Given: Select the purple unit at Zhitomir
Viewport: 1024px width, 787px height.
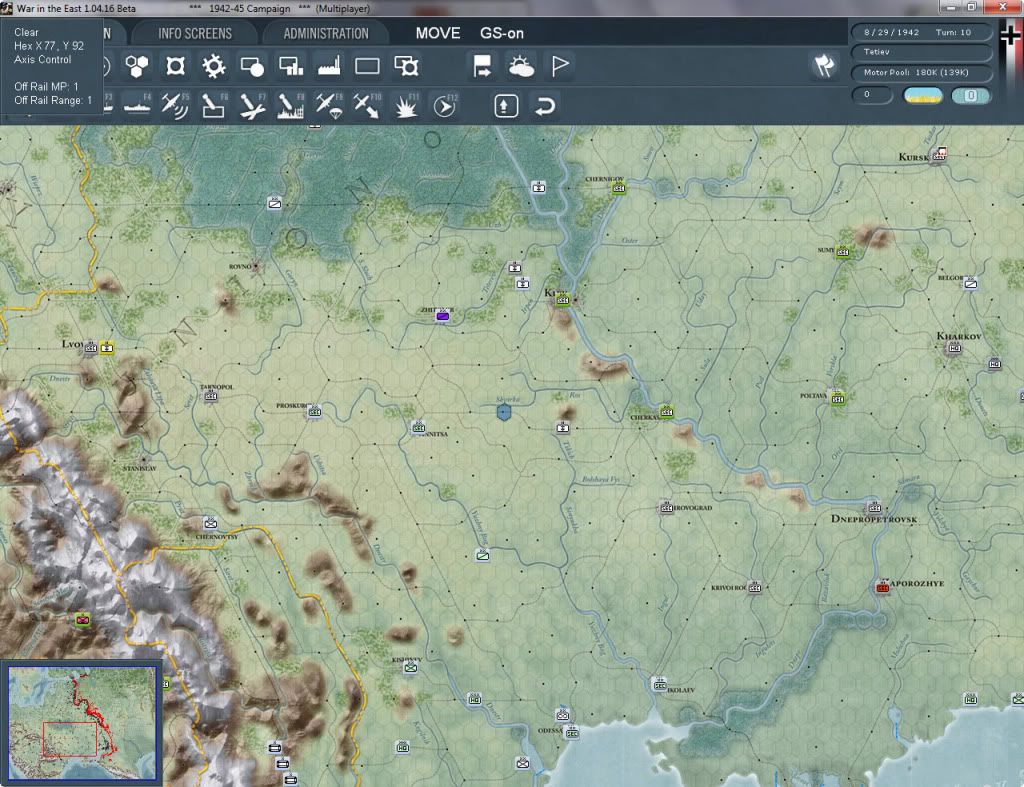Looking at the screenshot, I should 443,316.
